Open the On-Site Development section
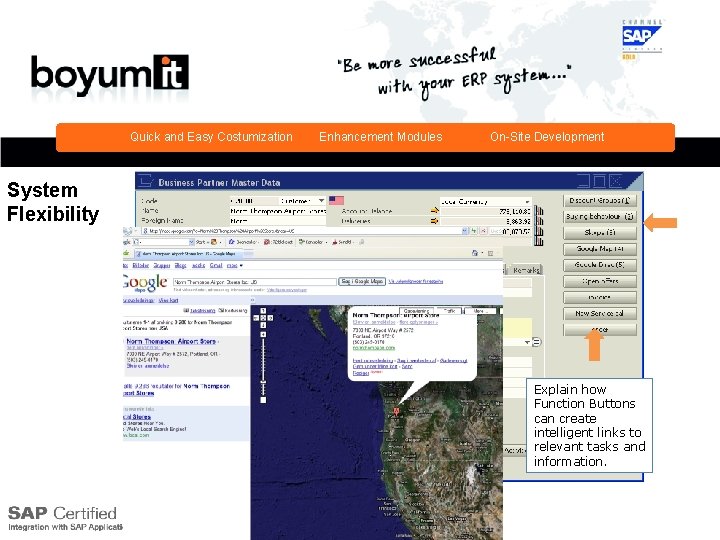 tap(547, 137)
